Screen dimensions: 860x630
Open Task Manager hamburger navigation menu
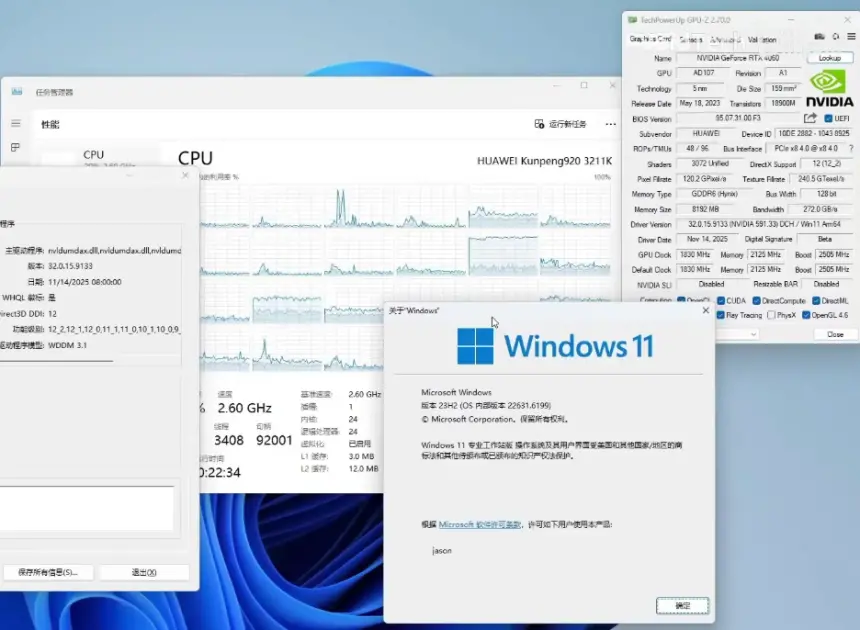pos(16,123)
